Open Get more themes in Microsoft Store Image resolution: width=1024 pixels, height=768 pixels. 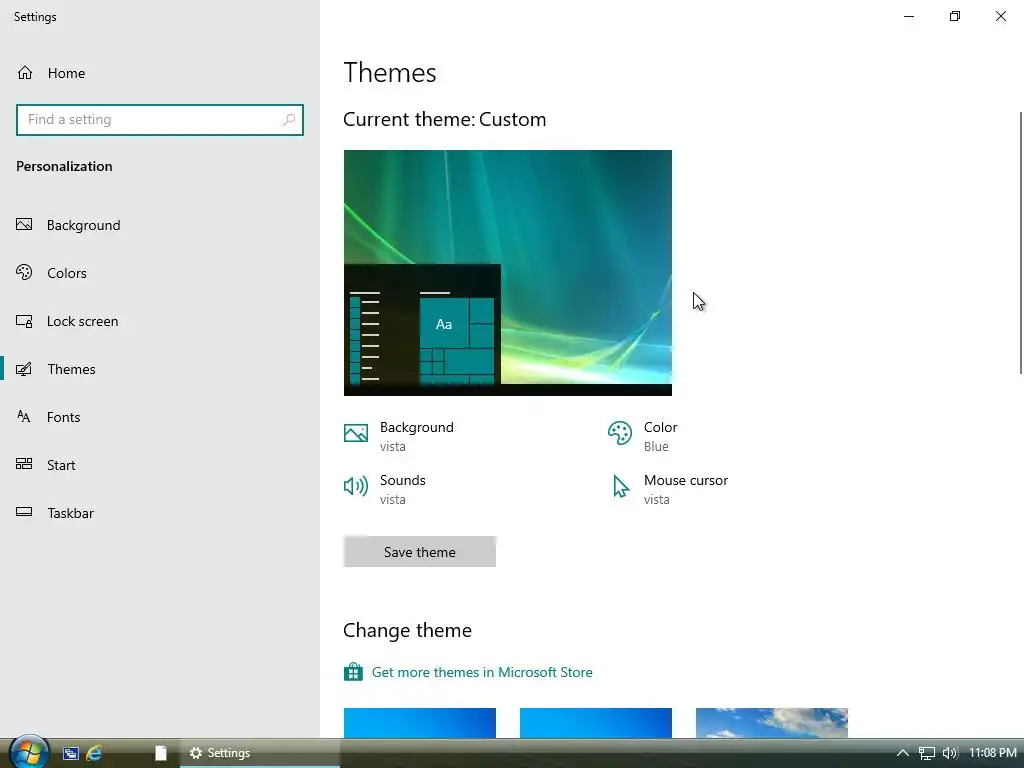482,672
